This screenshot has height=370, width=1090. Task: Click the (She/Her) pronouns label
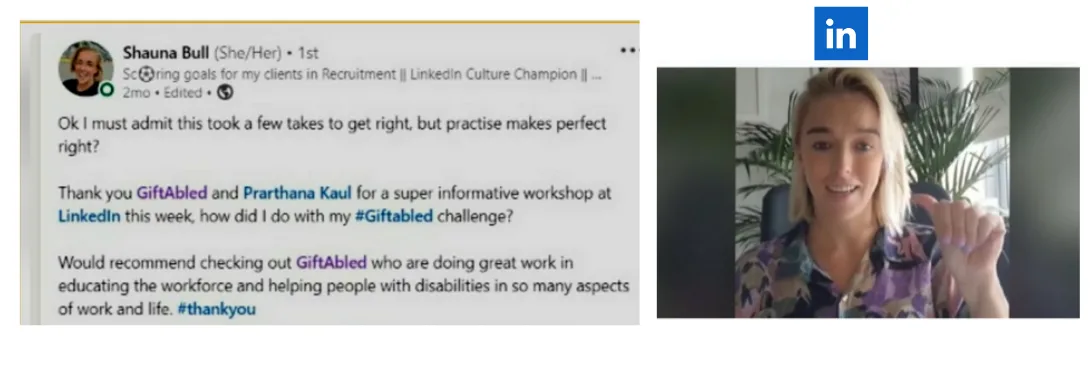tap(247, 53)
